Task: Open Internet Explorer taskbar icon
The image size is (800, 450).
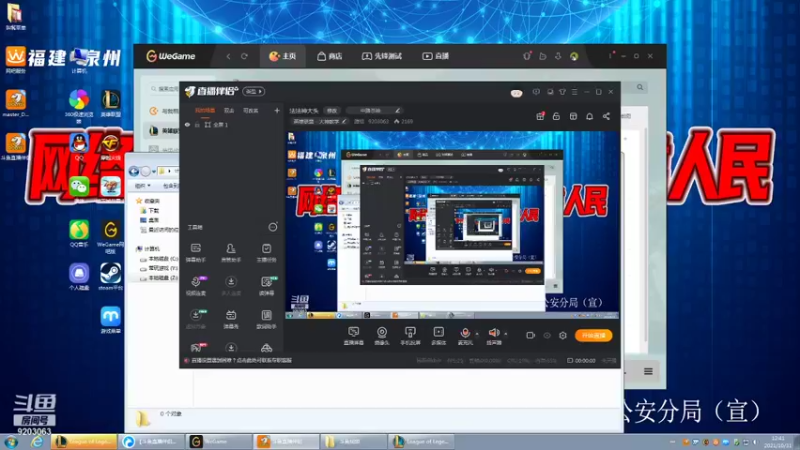Action: tap(37, 441)
